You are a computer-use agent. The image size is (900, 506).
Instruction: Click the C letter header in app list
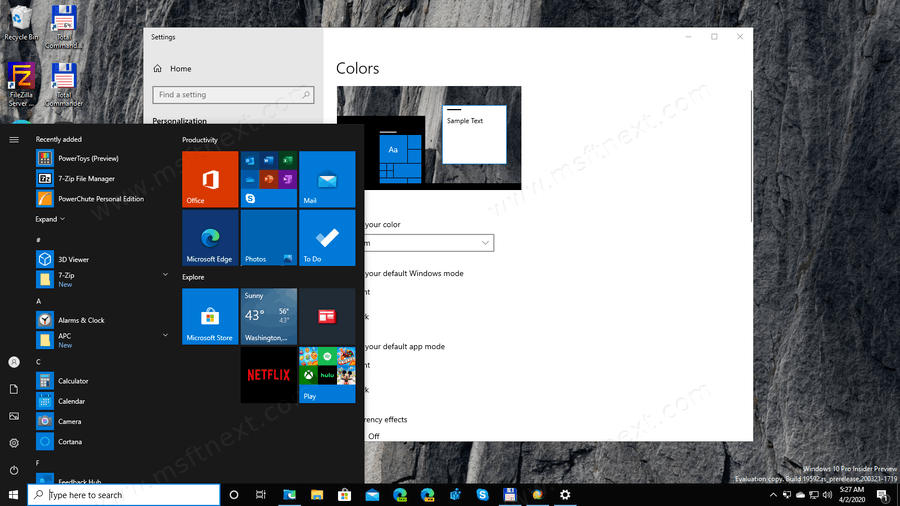[x=38, y=361]
